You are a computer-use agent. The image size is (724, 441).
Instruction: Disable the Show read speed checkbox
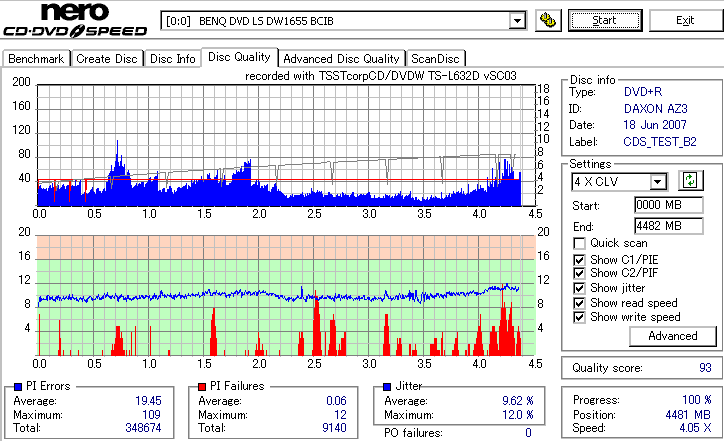579,303
